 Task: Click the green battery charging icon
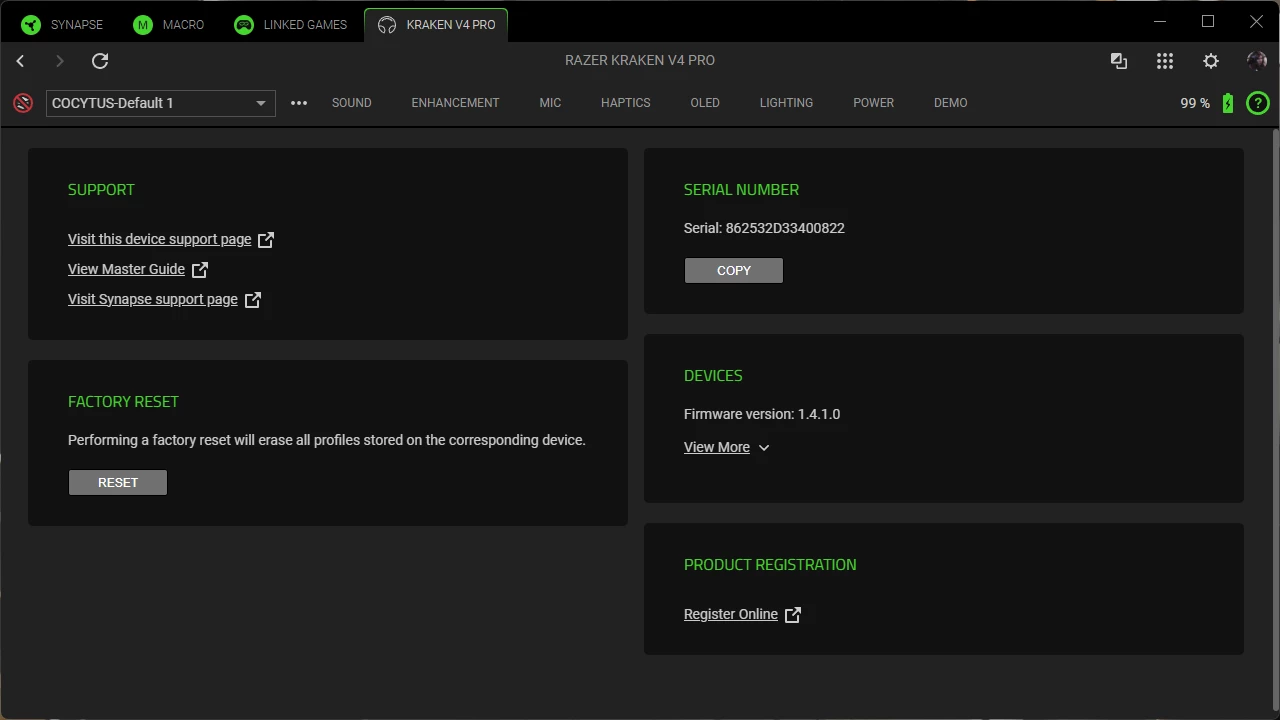point(1228,103)
